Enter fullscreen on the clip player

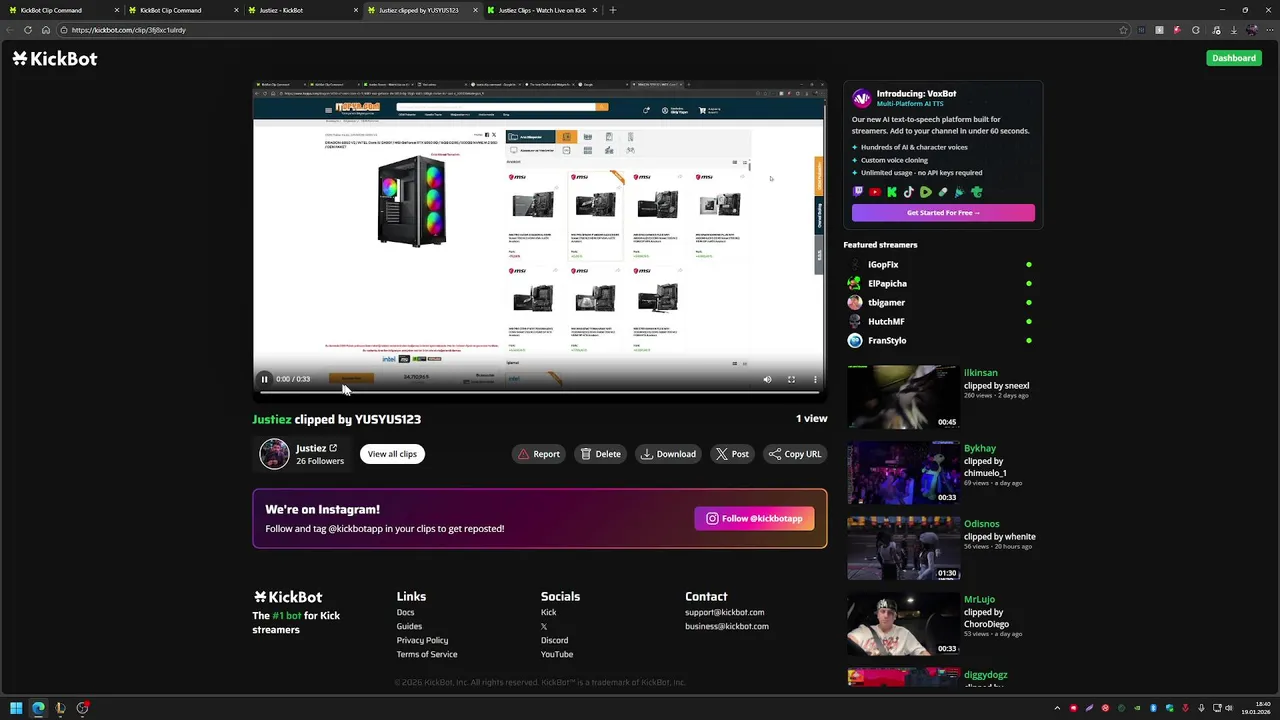[x=791, y=379]
